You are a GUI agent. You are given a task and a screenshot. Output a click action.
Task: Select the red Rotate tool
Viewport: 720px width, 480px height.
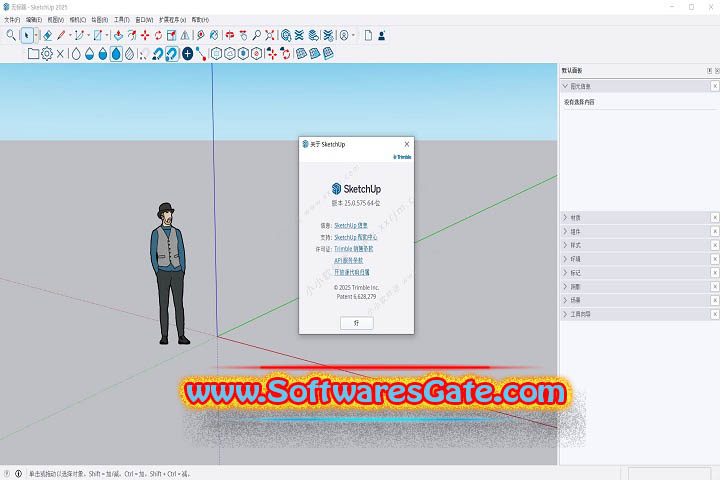pos(158,35)
